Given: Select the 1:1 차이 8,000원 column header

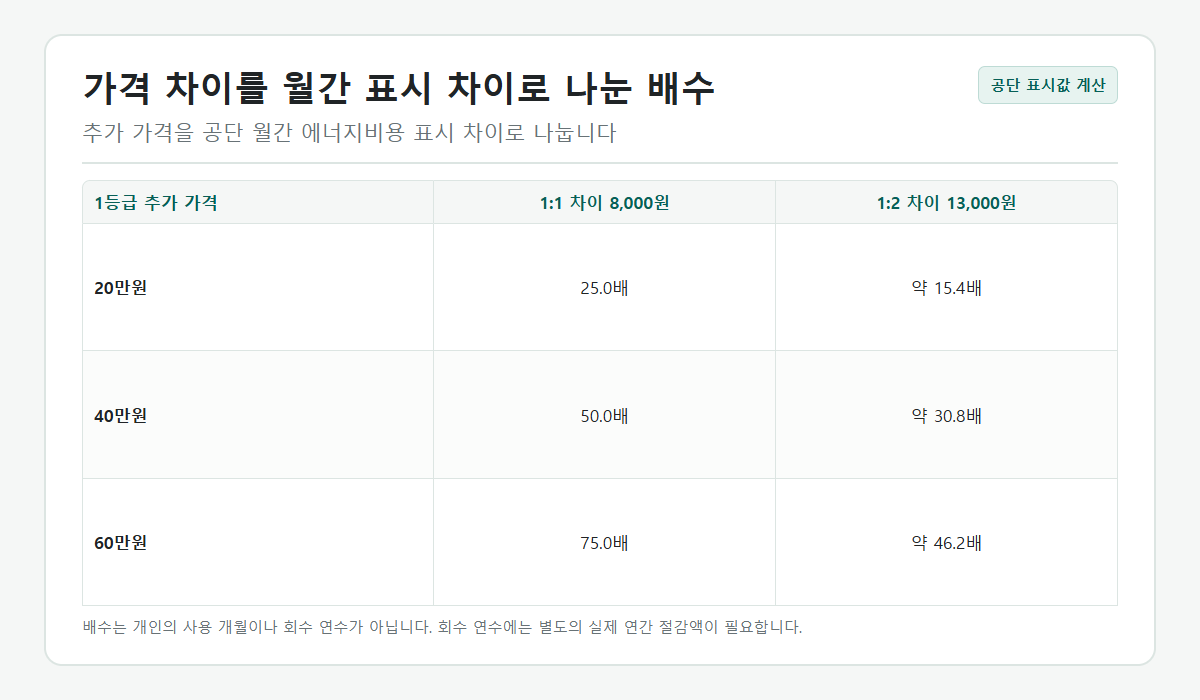Looking at the screenshot, I should 604,203.
